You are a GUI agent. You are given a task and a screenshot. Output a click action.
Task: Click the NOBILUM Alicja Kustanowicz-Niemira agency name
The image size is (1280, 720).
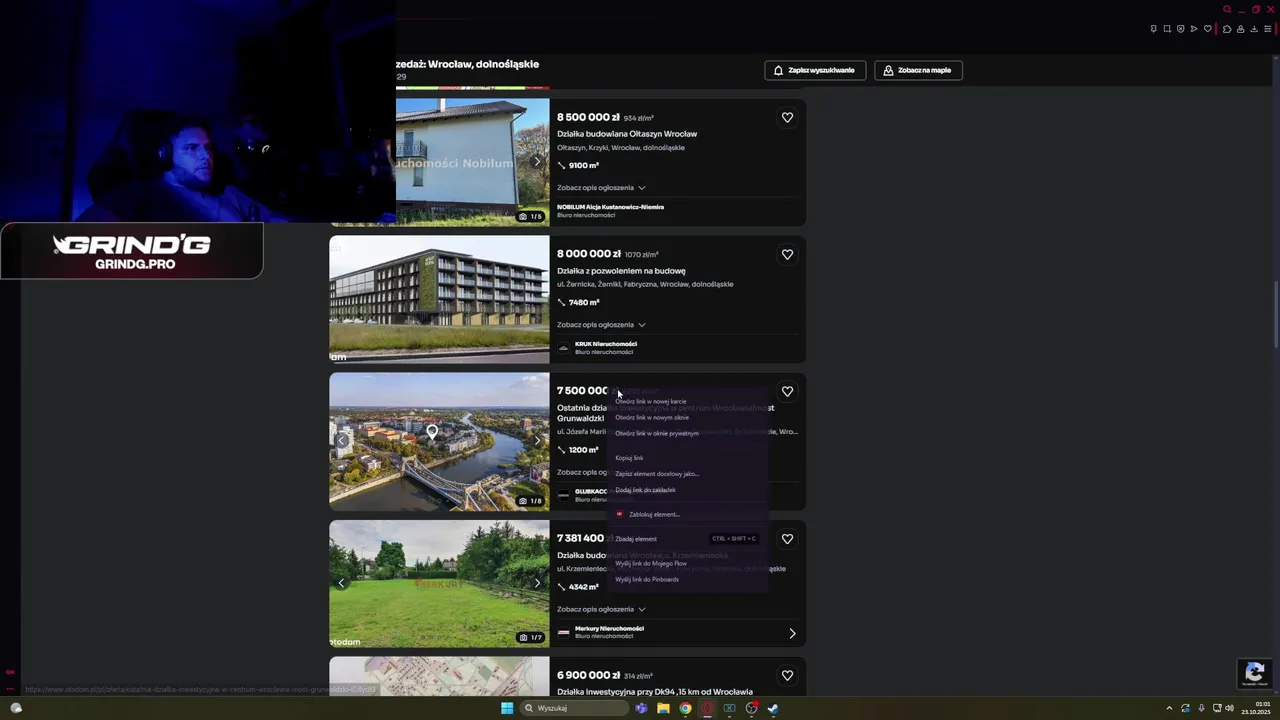(x=610, y=207)
